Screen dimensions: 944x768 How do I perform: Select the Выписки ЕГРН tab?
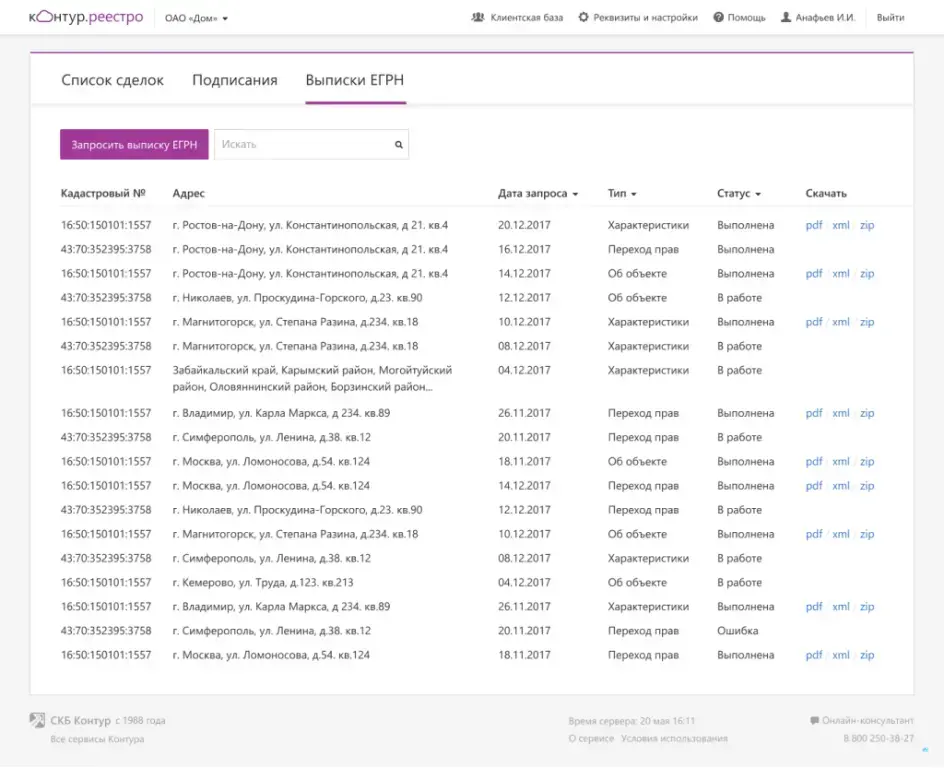[x=355, y=80]
